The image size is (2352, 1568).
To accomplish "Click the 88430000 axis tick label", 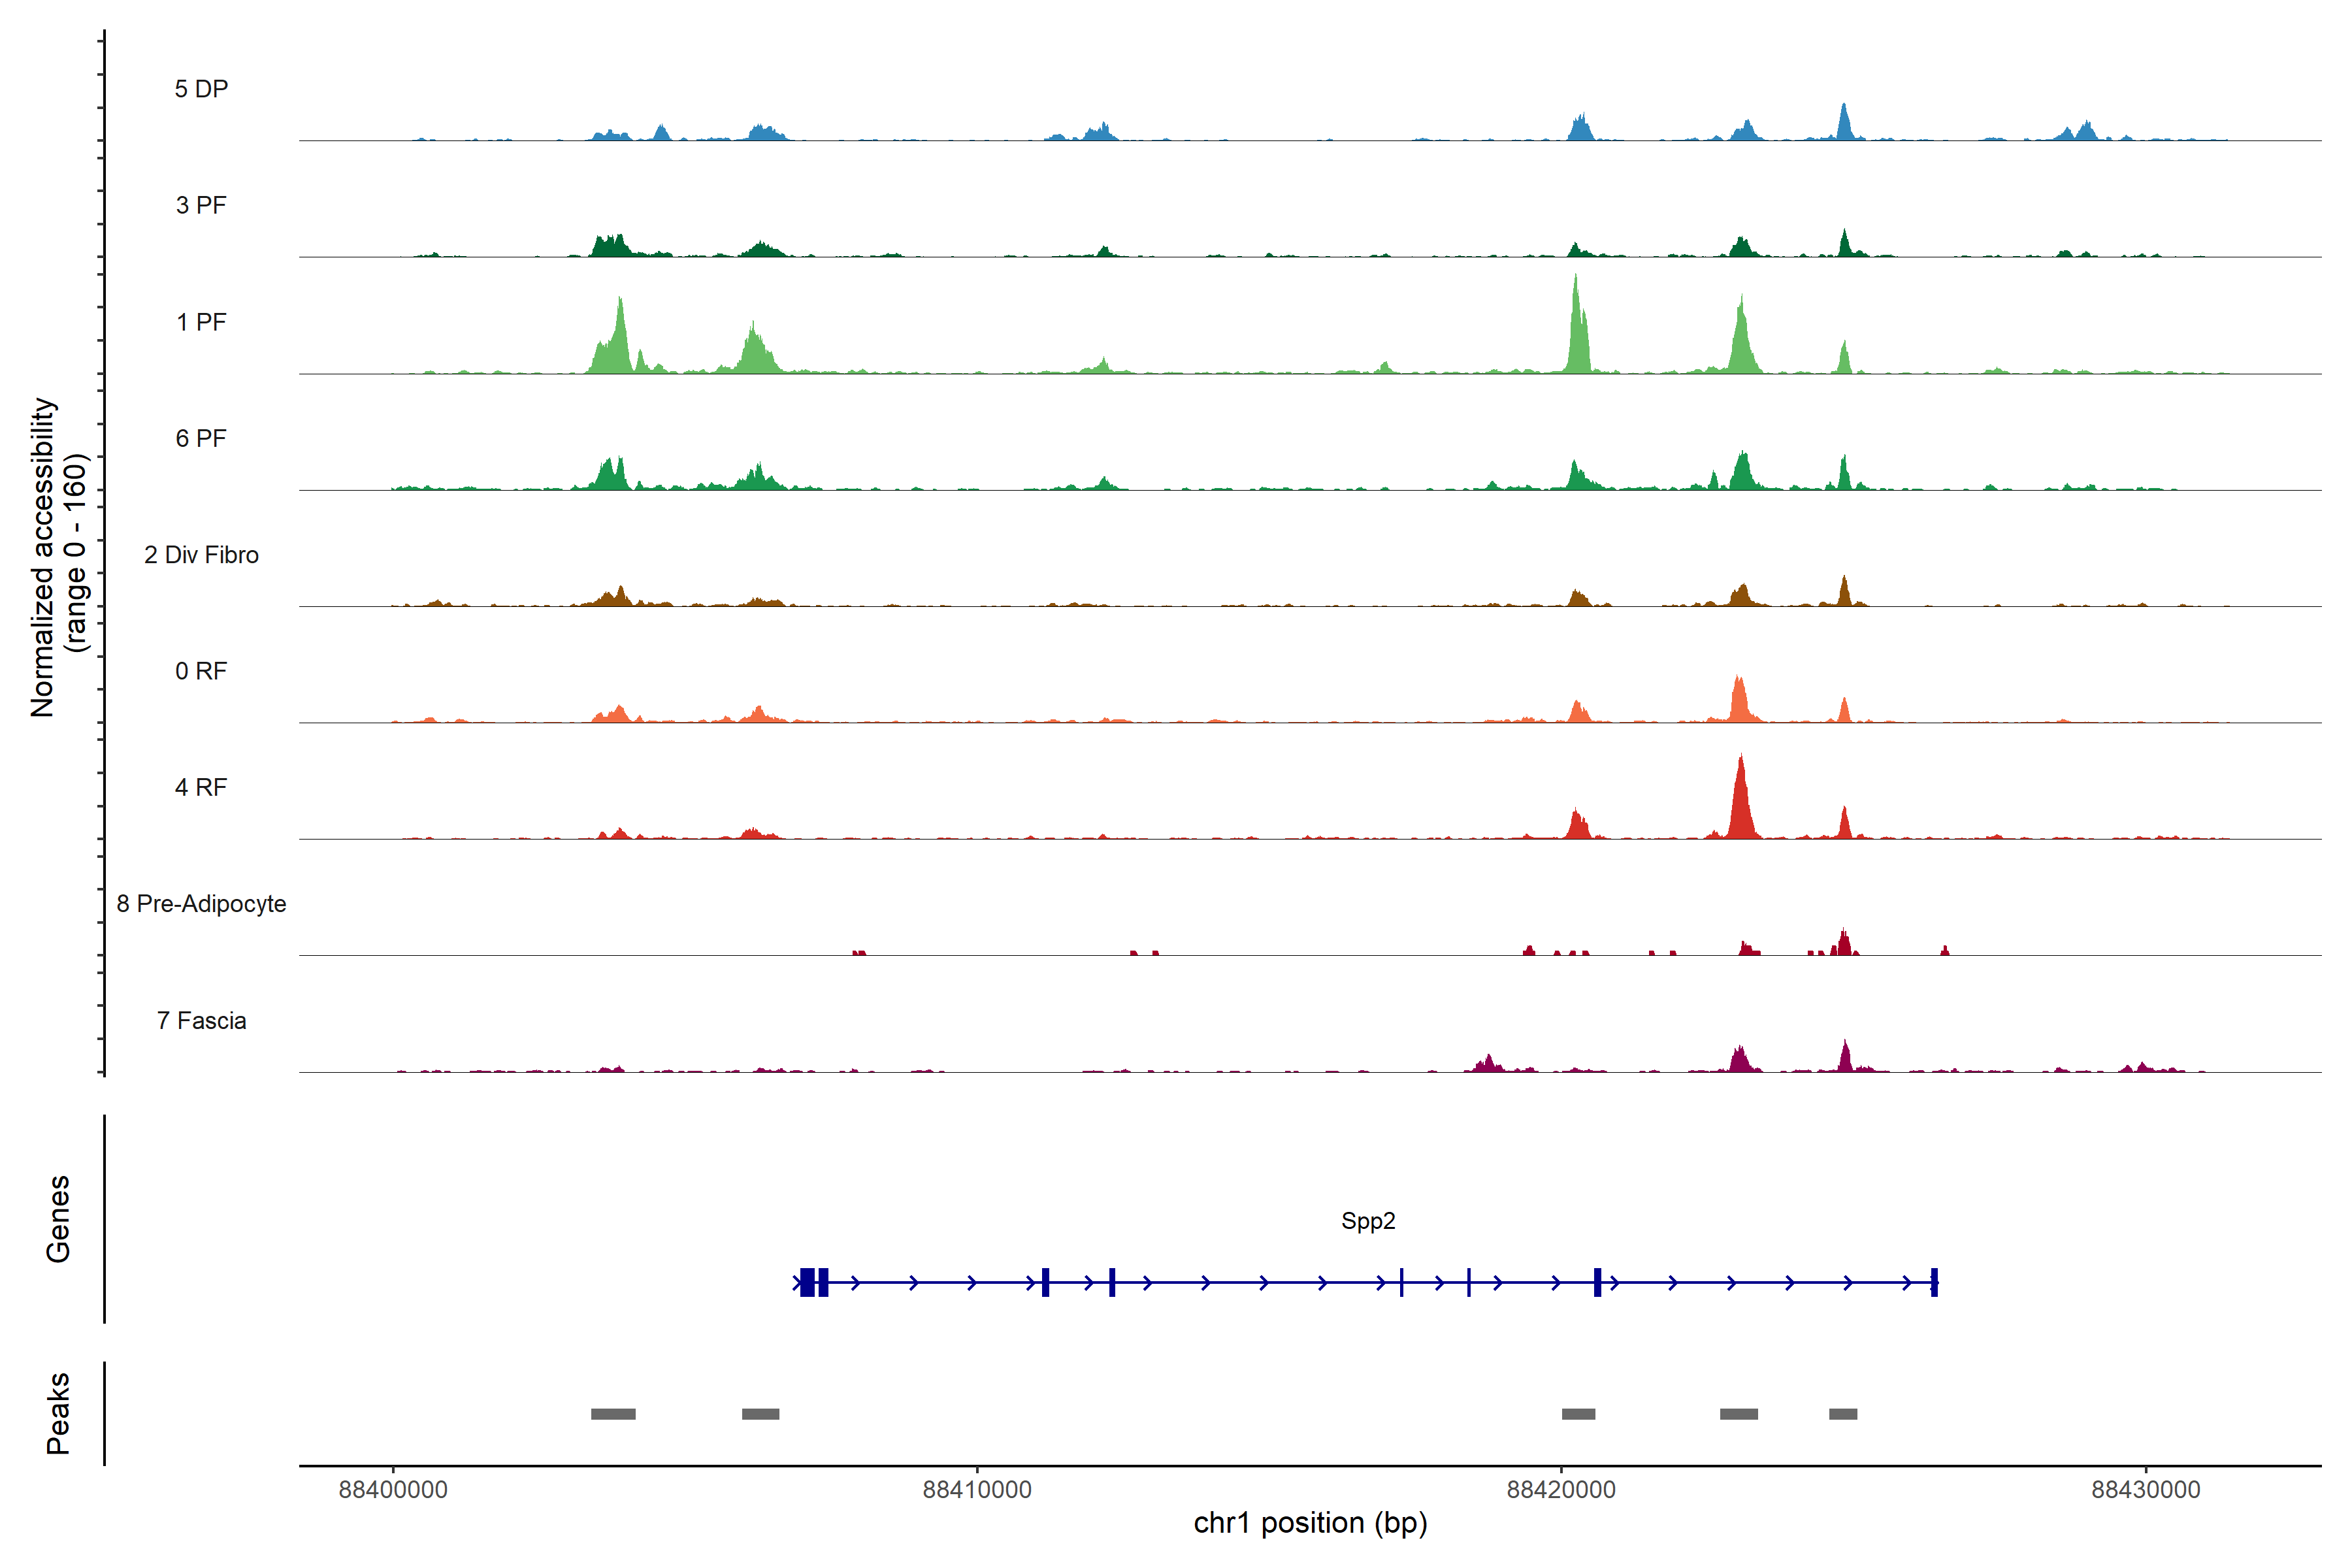I will 2146,1490.
